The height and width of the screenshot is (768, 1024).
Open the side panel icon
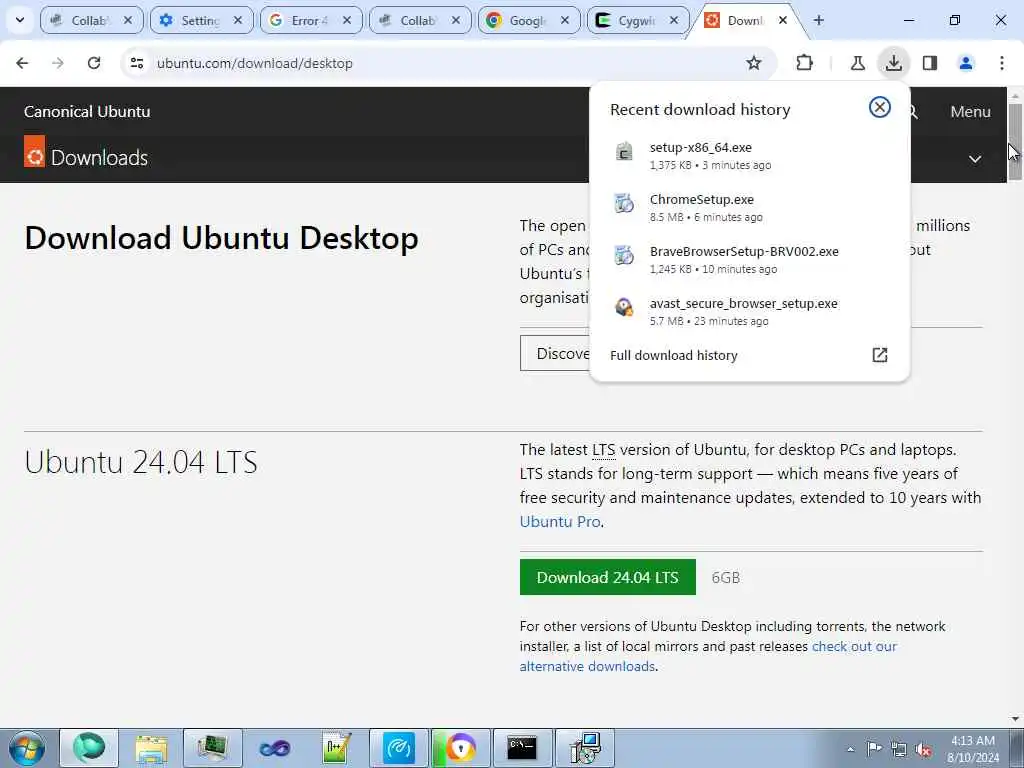tap(929, 63)
